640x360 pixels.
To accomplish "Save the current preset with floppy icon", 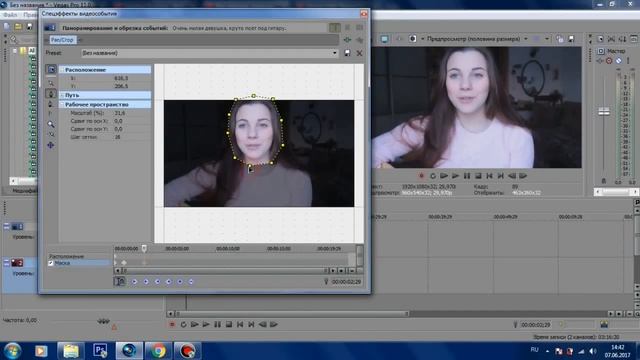I will pyautogui.click(x=347, y=53).
